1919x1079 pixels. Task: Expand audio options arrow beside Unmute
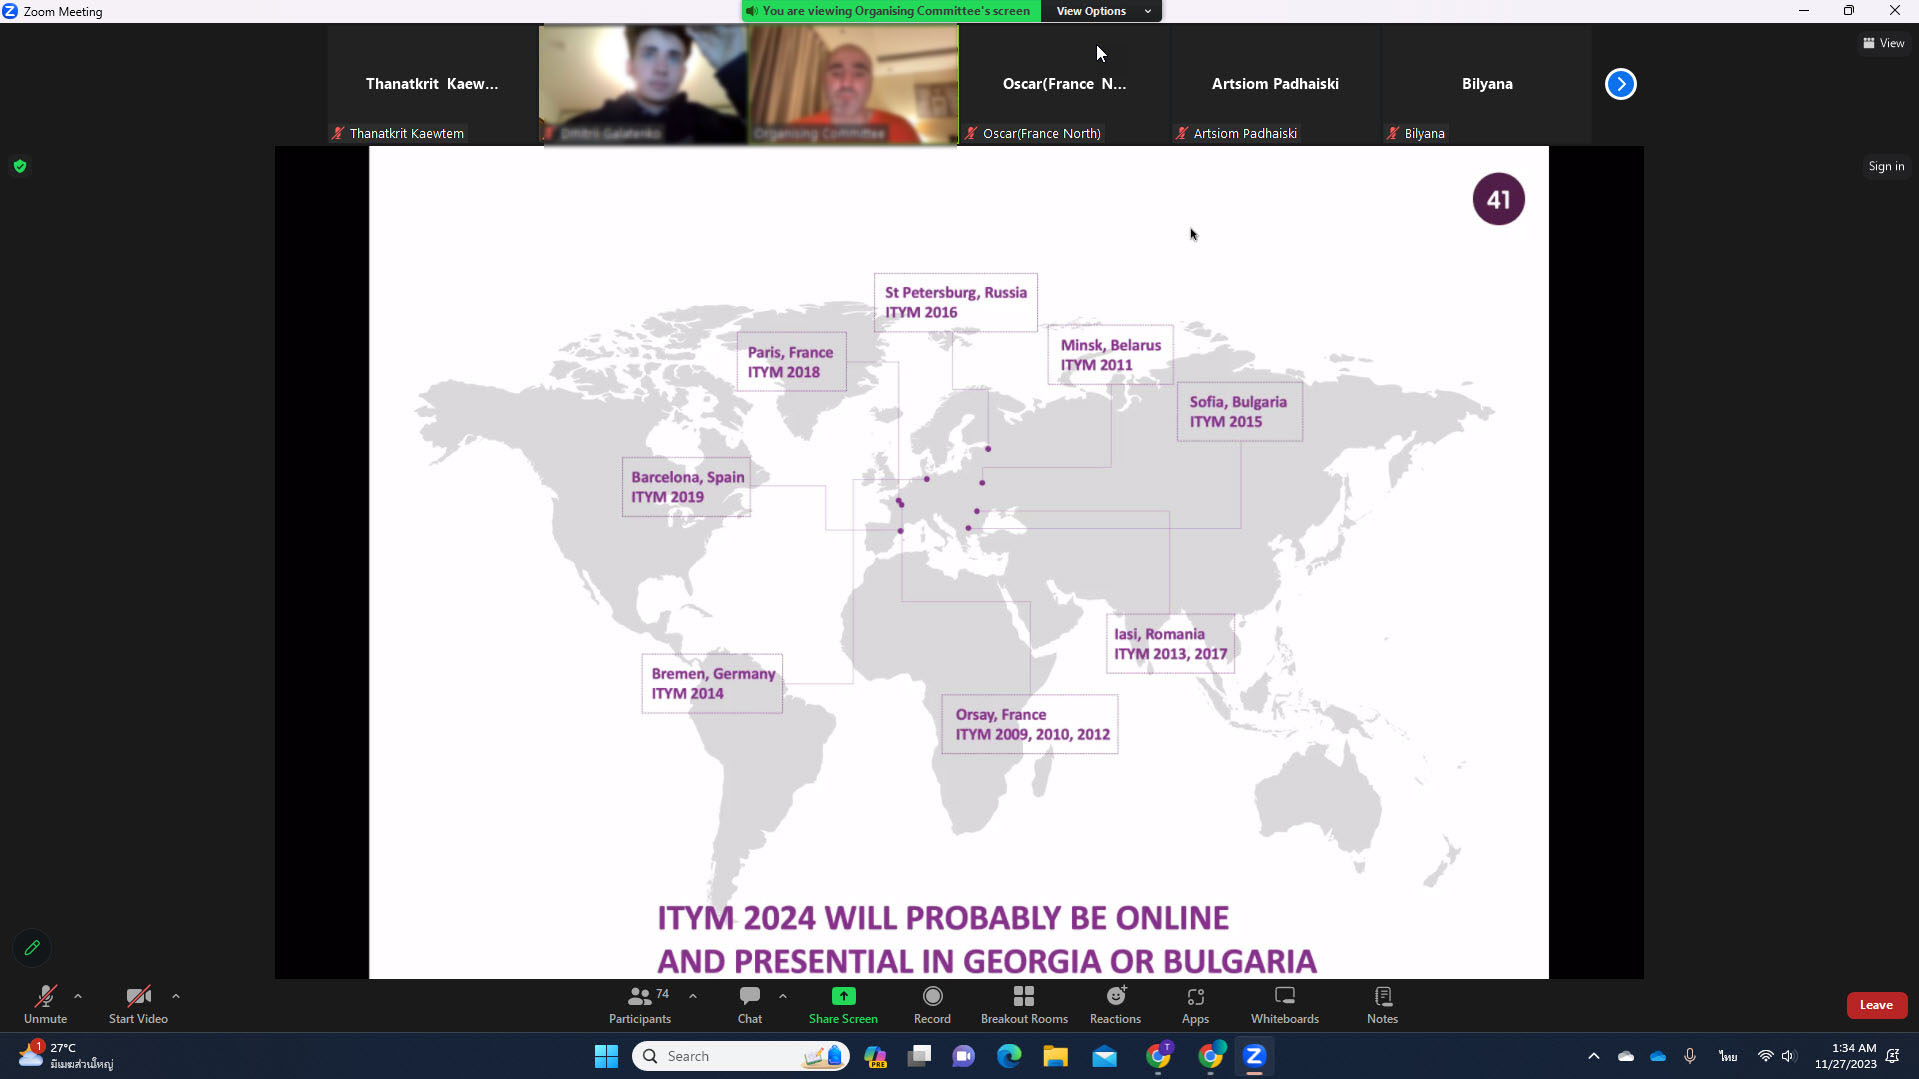tap(78, 996)
